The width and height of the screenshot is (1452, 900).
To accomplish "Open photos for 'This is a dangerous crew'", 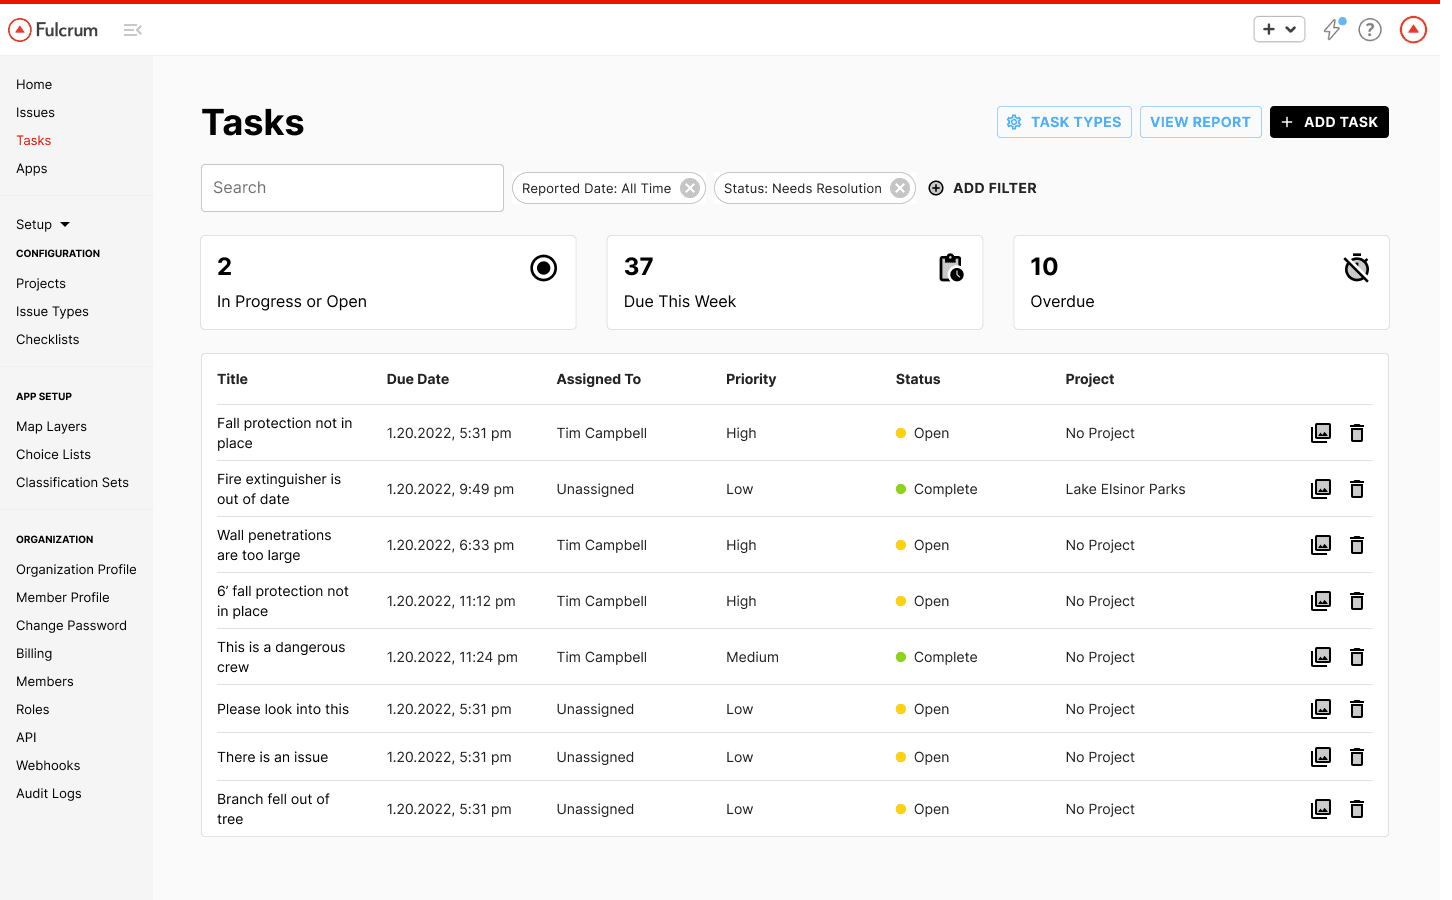I will pyautogui.click(x=1321, y=657).
